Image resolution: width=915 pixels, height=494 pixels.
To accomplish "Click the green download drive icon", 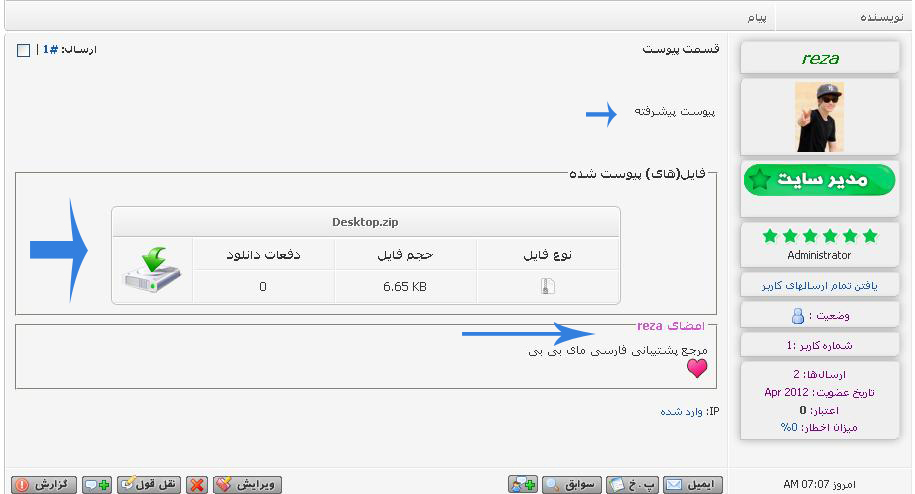I will [x=152, y=270].
